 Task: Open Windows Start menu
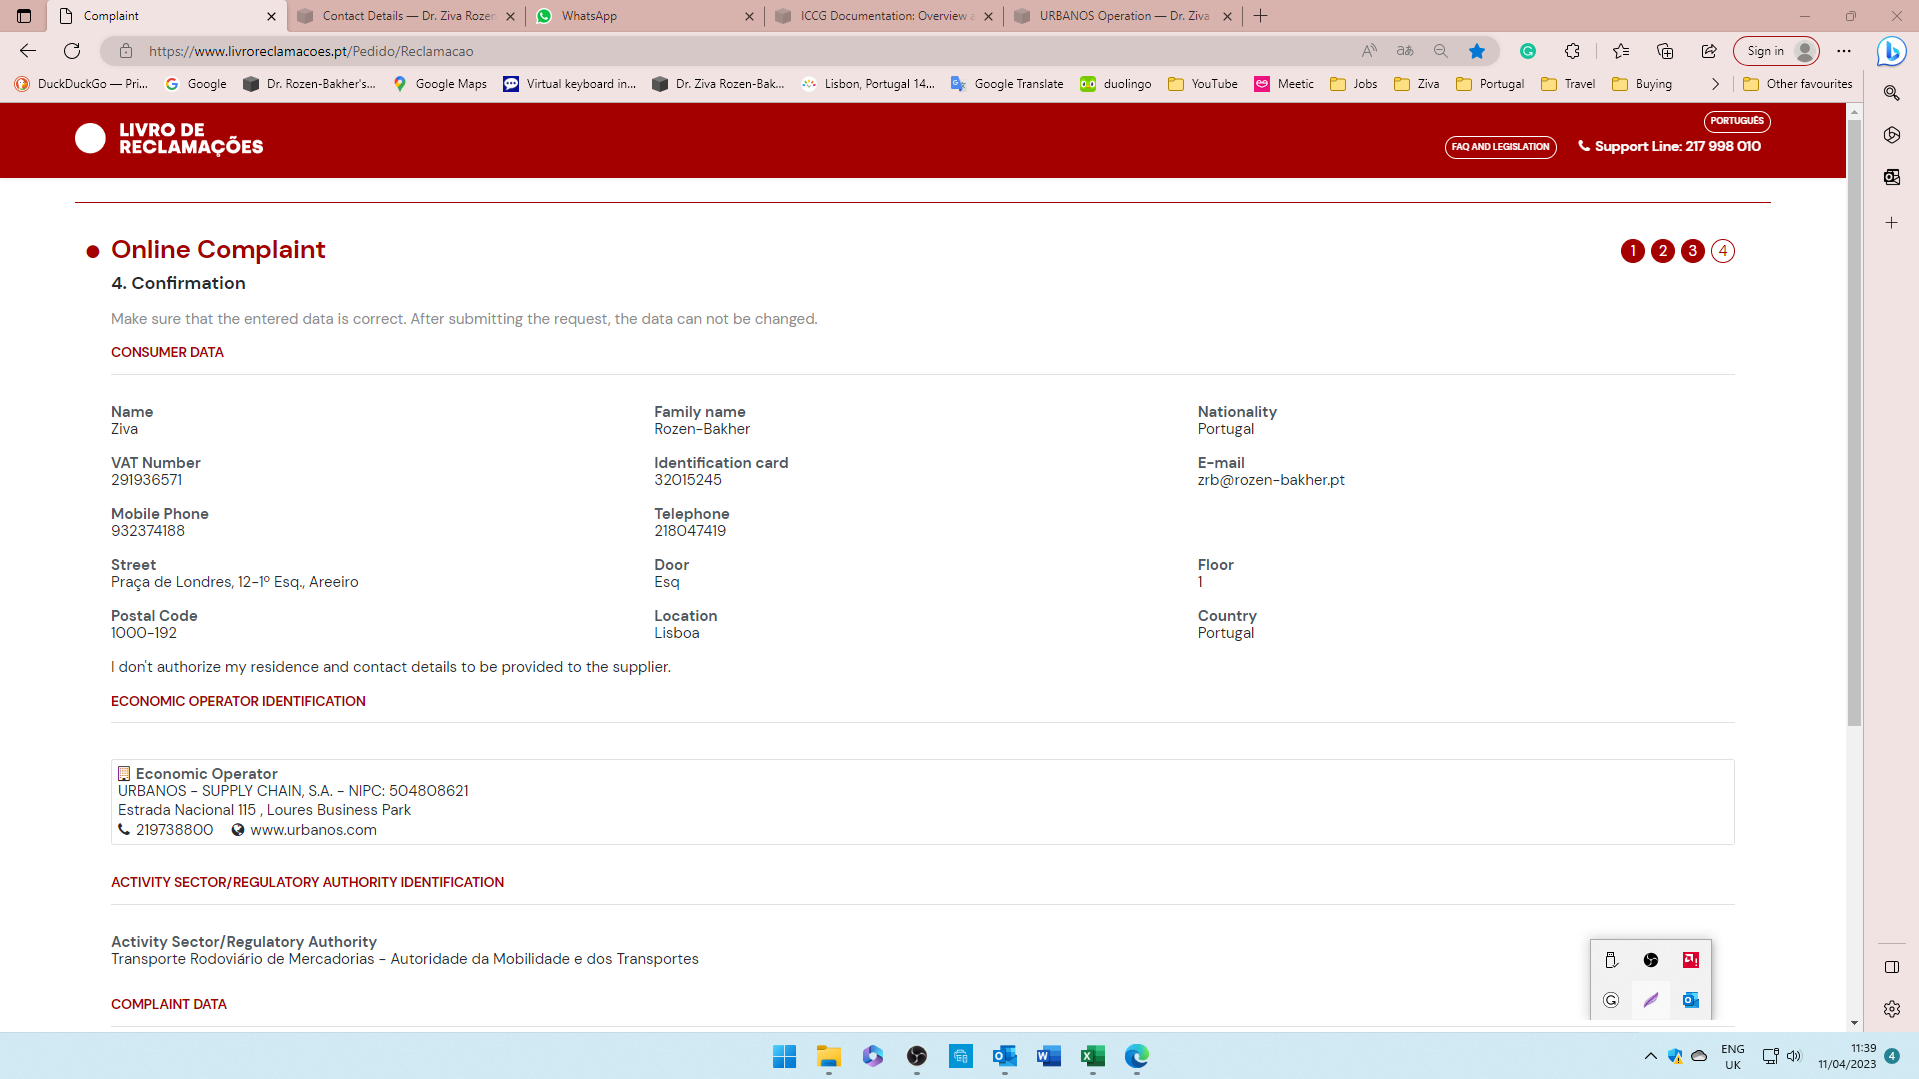tap(785, 1056)
